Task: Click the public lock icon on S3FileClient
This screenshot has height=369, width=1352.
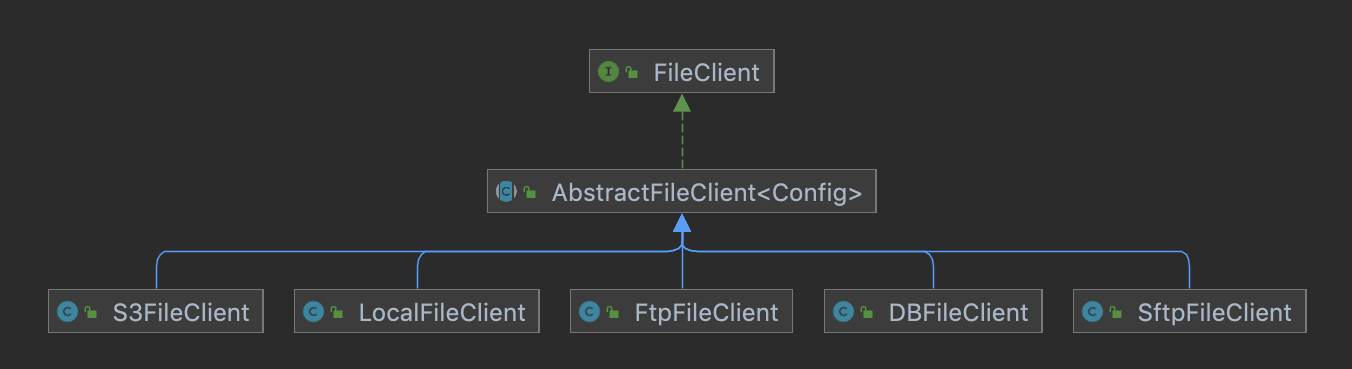Action: (91, 313)
